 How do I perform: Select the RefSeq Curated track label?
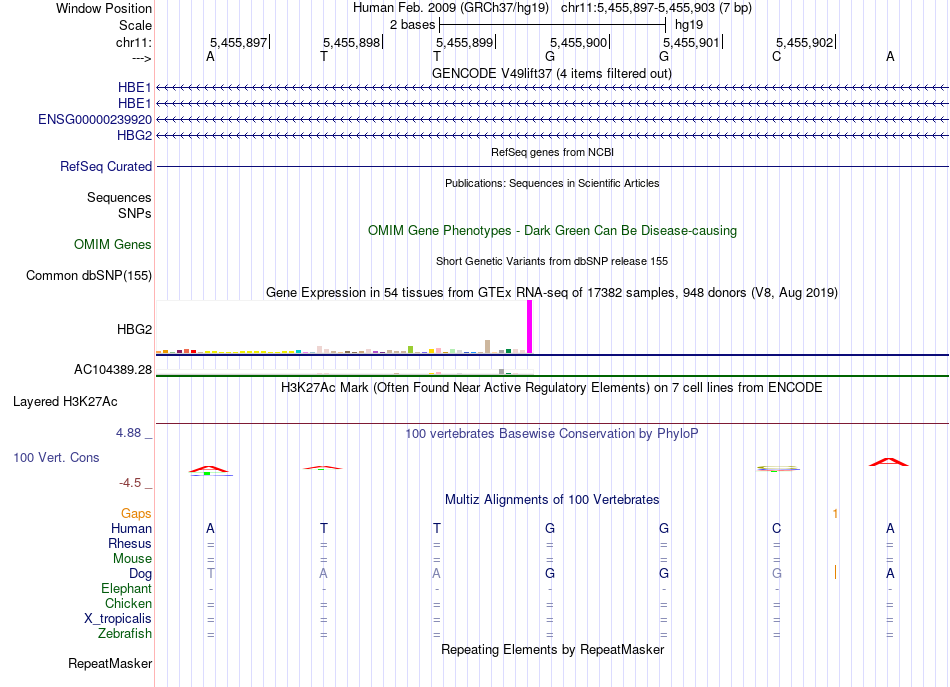[x=105, y=167]
